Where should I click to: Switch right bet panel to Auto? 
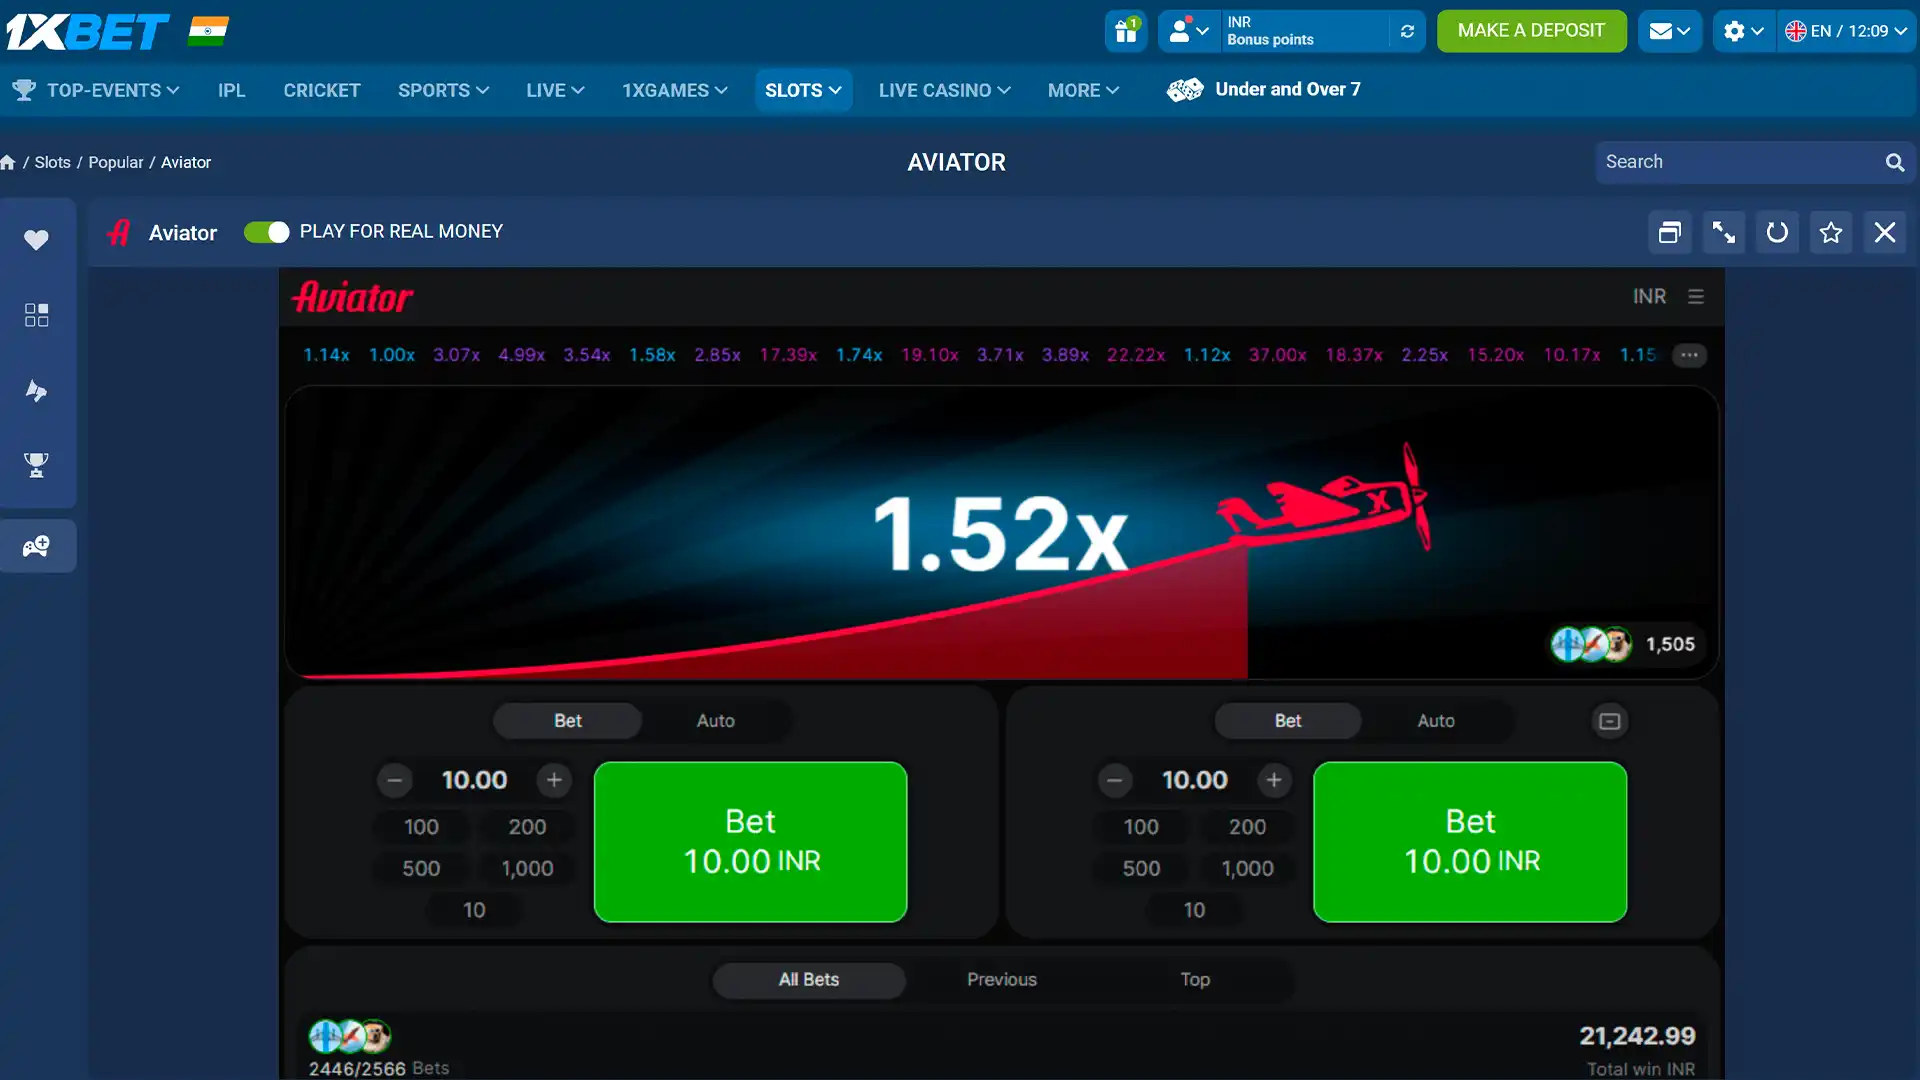(1436, 721)
